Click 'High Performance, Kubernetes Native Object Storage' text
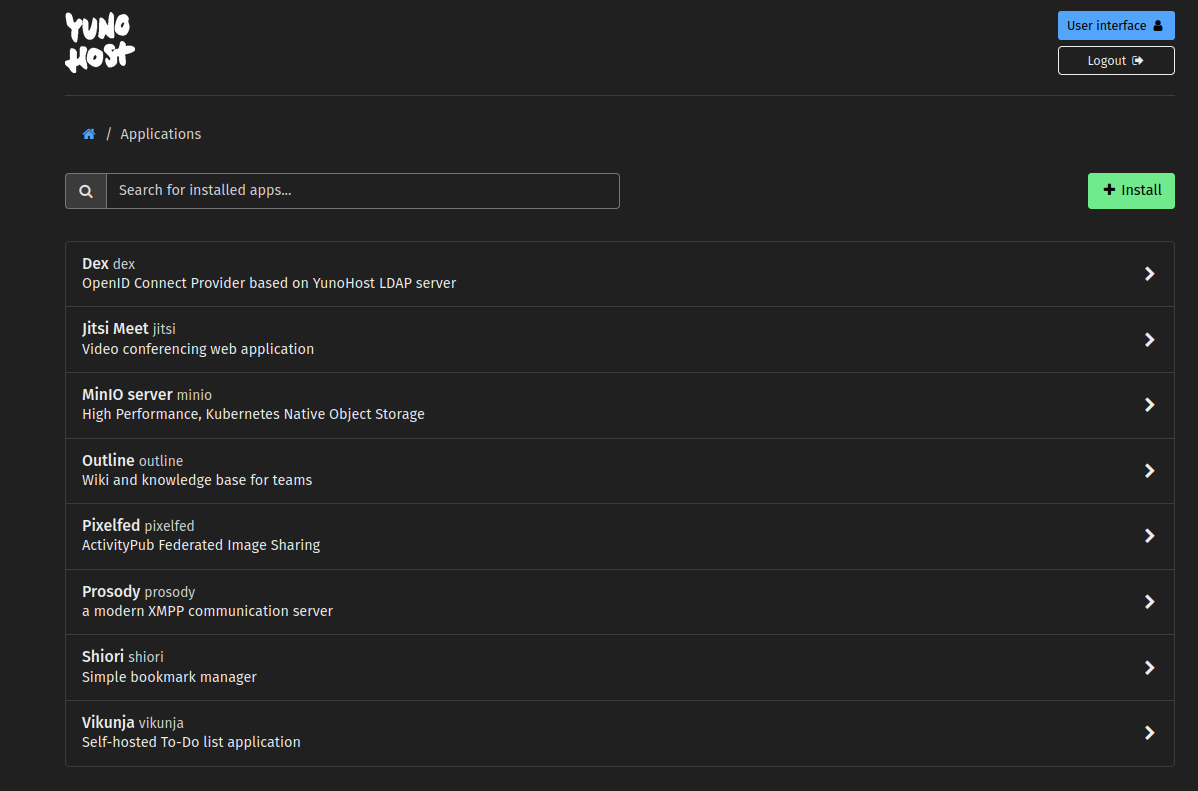This screenshot has width=1198, height=791. (253, 414)
